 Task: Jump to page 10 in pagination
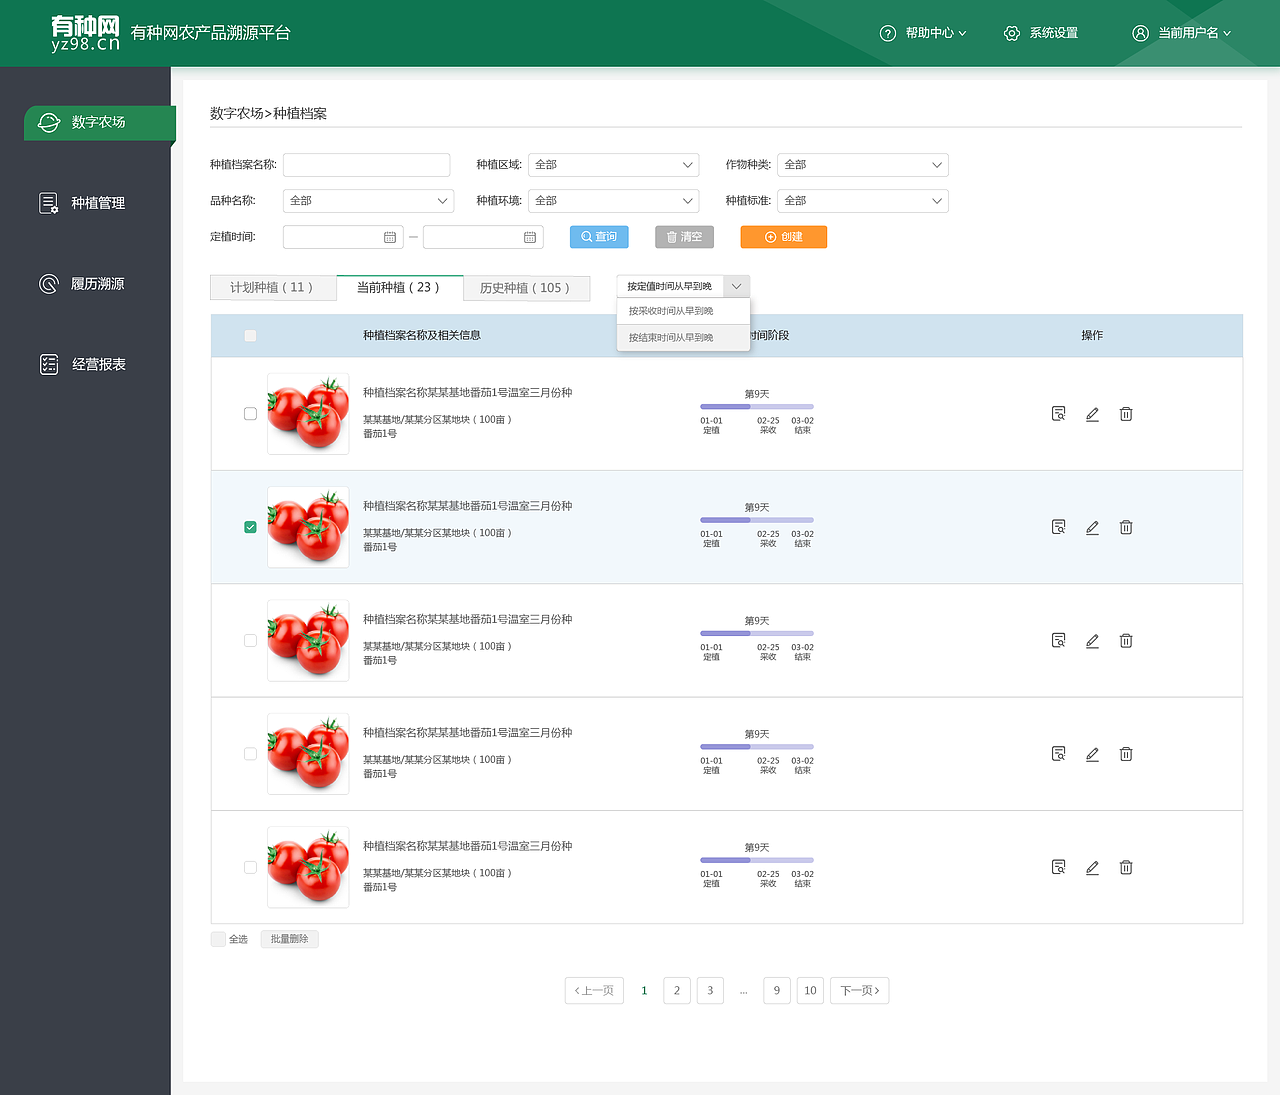point(810,991)
